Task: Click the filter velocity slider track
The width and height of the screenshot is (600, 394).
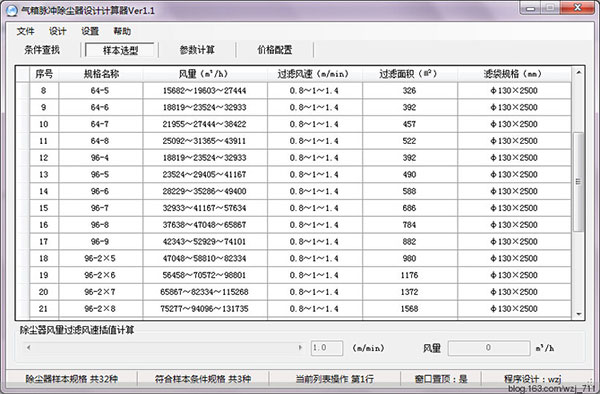Action: [x=165, y=348]
